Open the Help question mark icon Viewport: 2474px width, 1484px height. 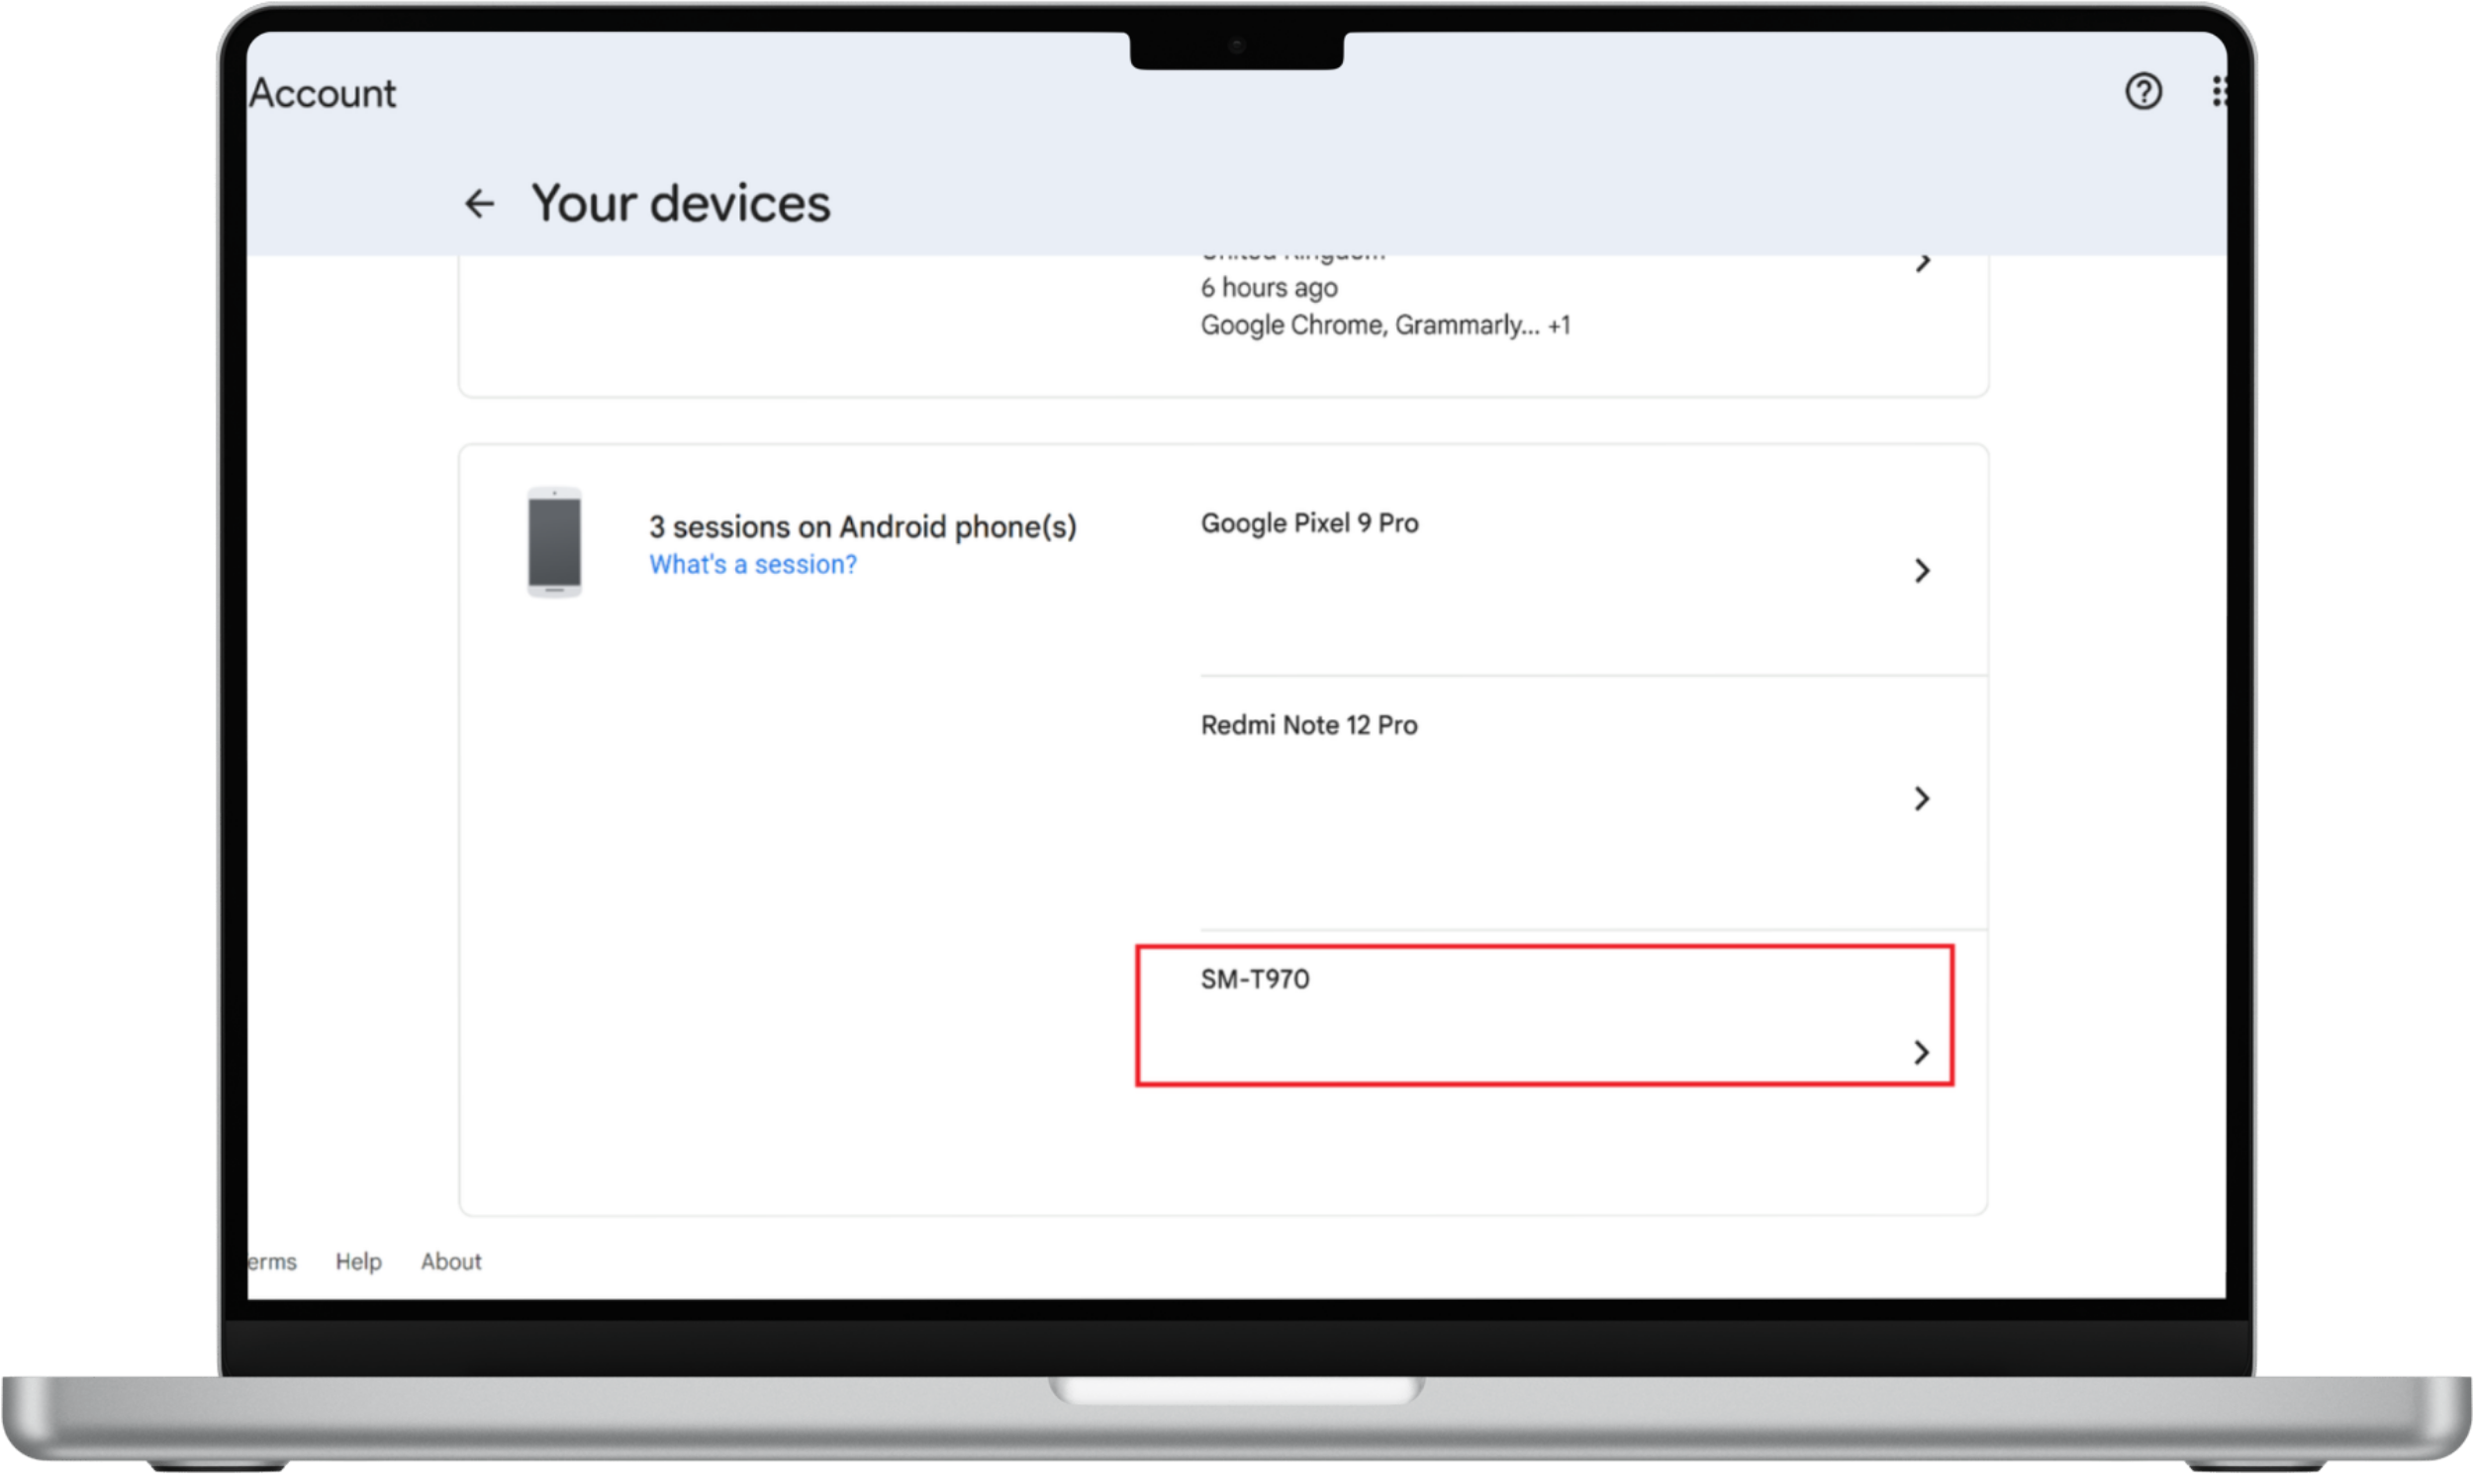2143,92
